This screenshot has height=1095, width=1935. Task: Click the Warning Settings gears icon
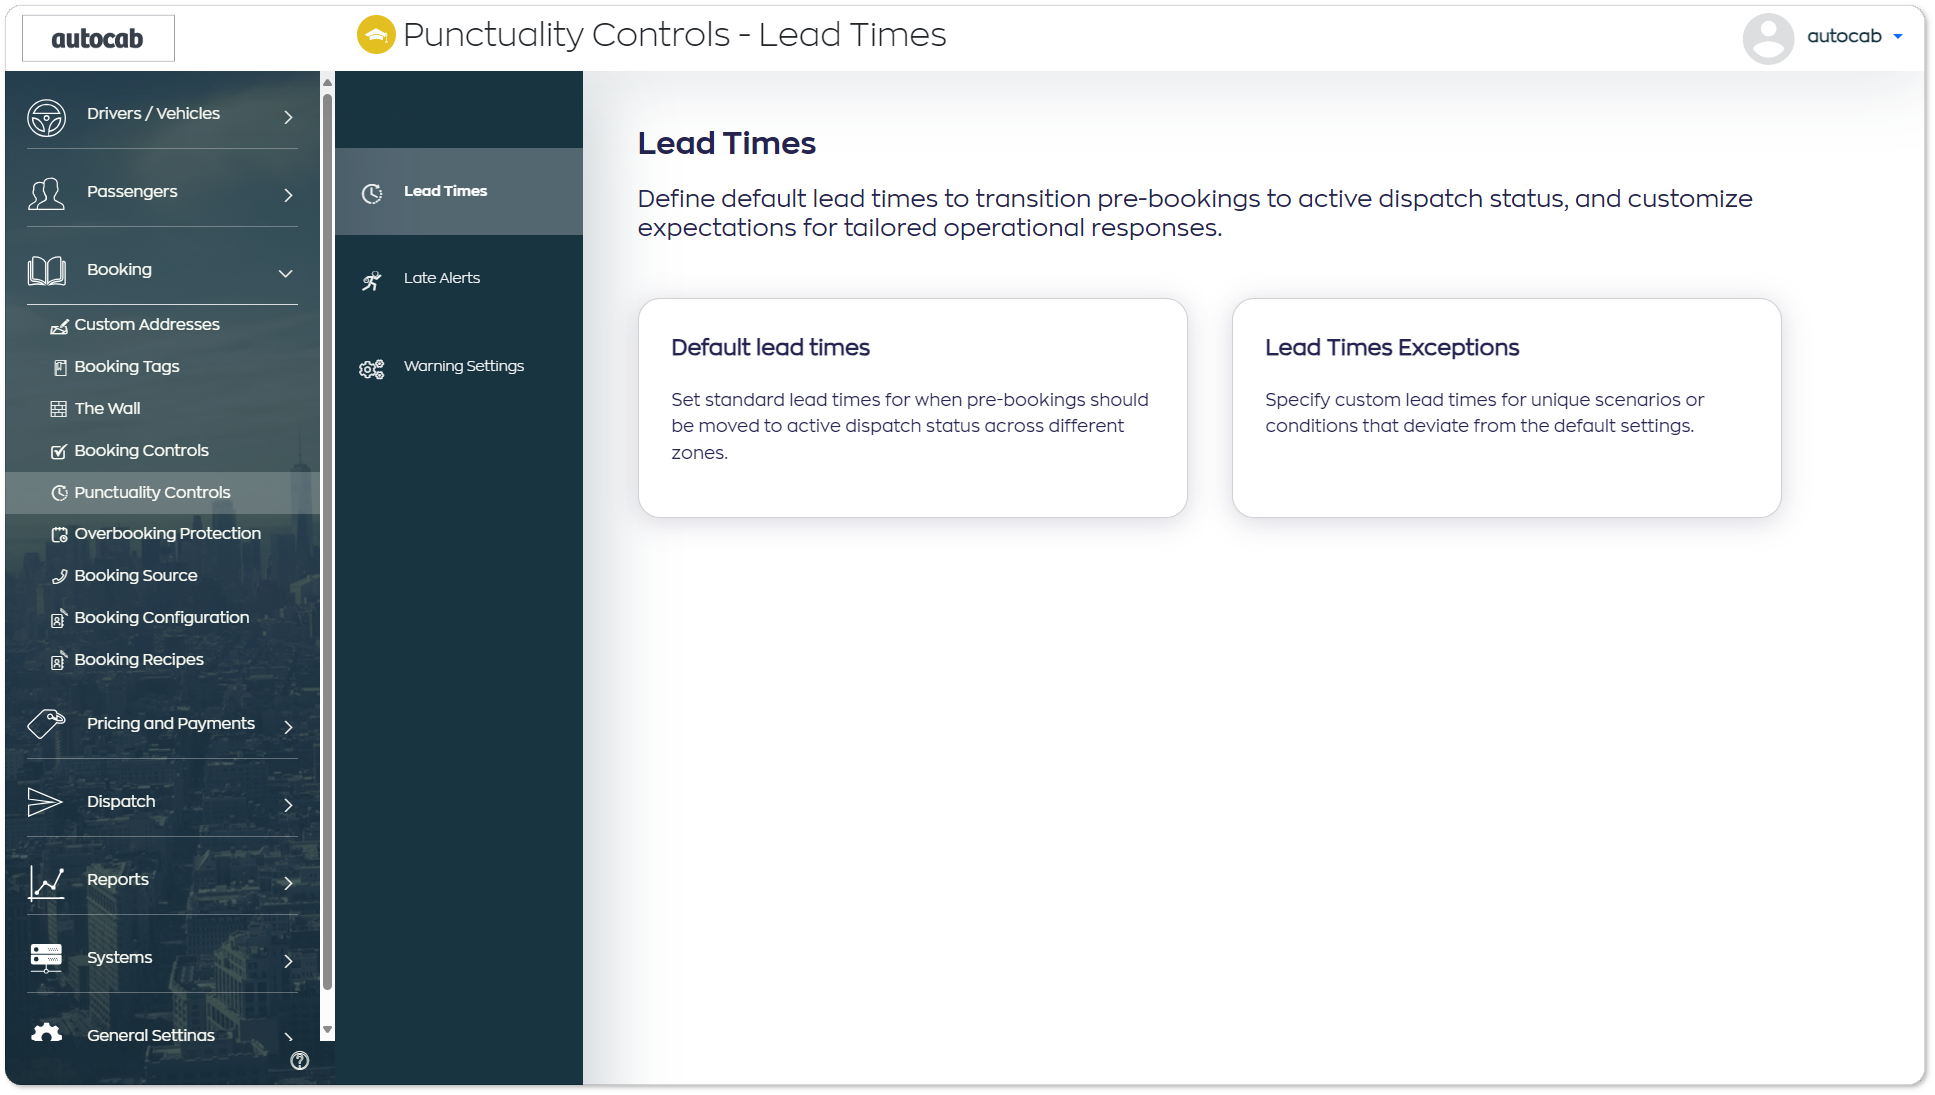371,369
